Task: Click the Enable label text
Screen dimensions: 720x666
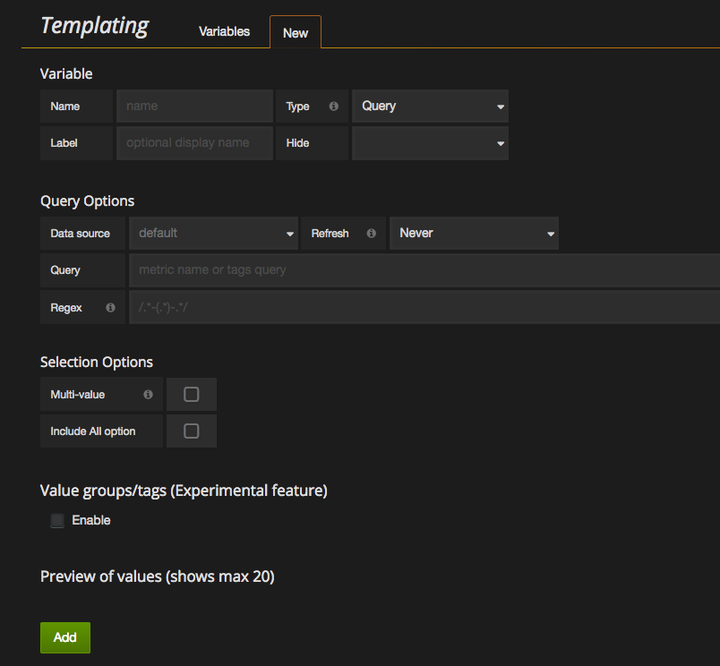Action: pyautogui.click(x=91, y=521)
